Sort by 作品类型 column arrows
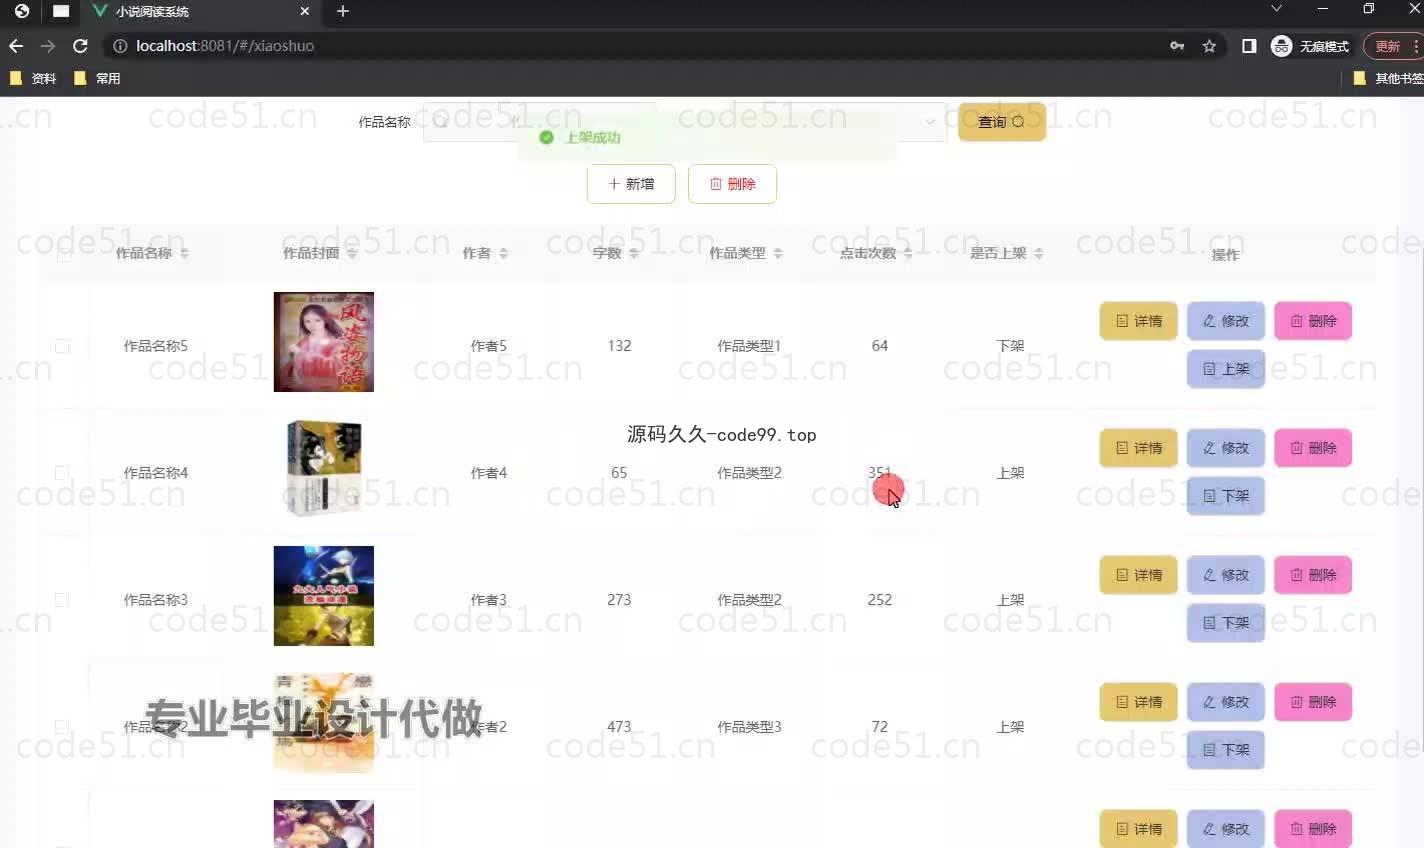1424x848 pixels. (x=778, y=254)
